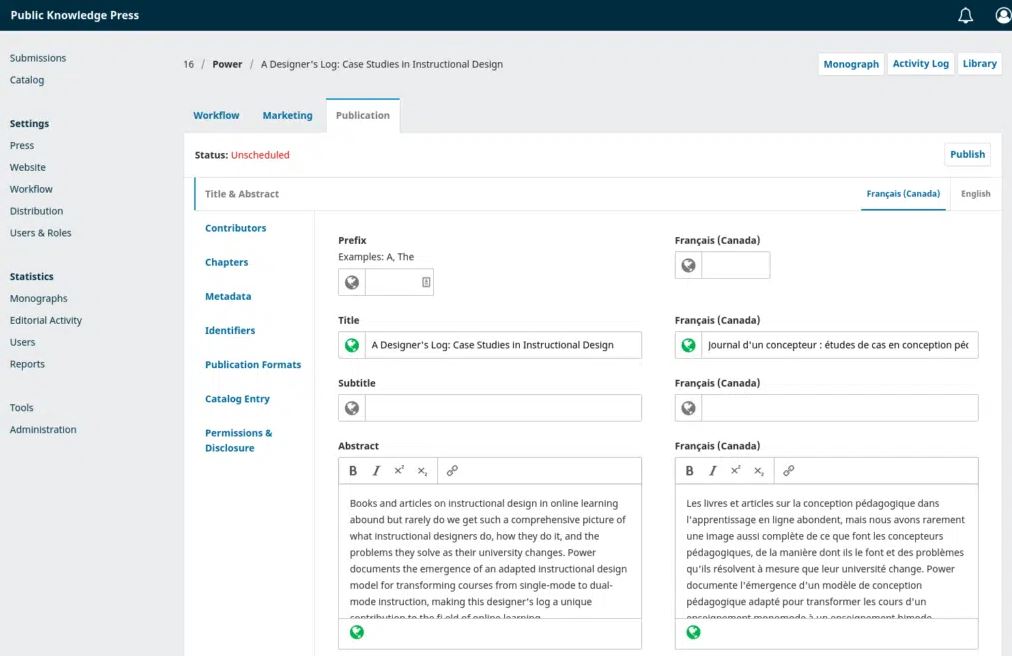Click the Monograph button
The height and width of the screenshot is (656, 1012).
click(851, 64)
